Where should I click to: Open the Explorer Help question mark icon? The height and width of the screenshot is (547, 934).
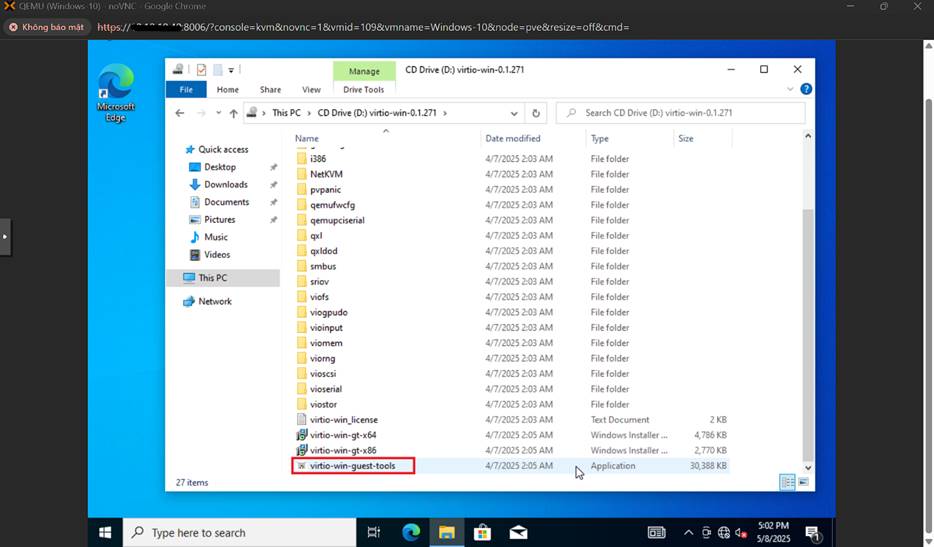805,89
